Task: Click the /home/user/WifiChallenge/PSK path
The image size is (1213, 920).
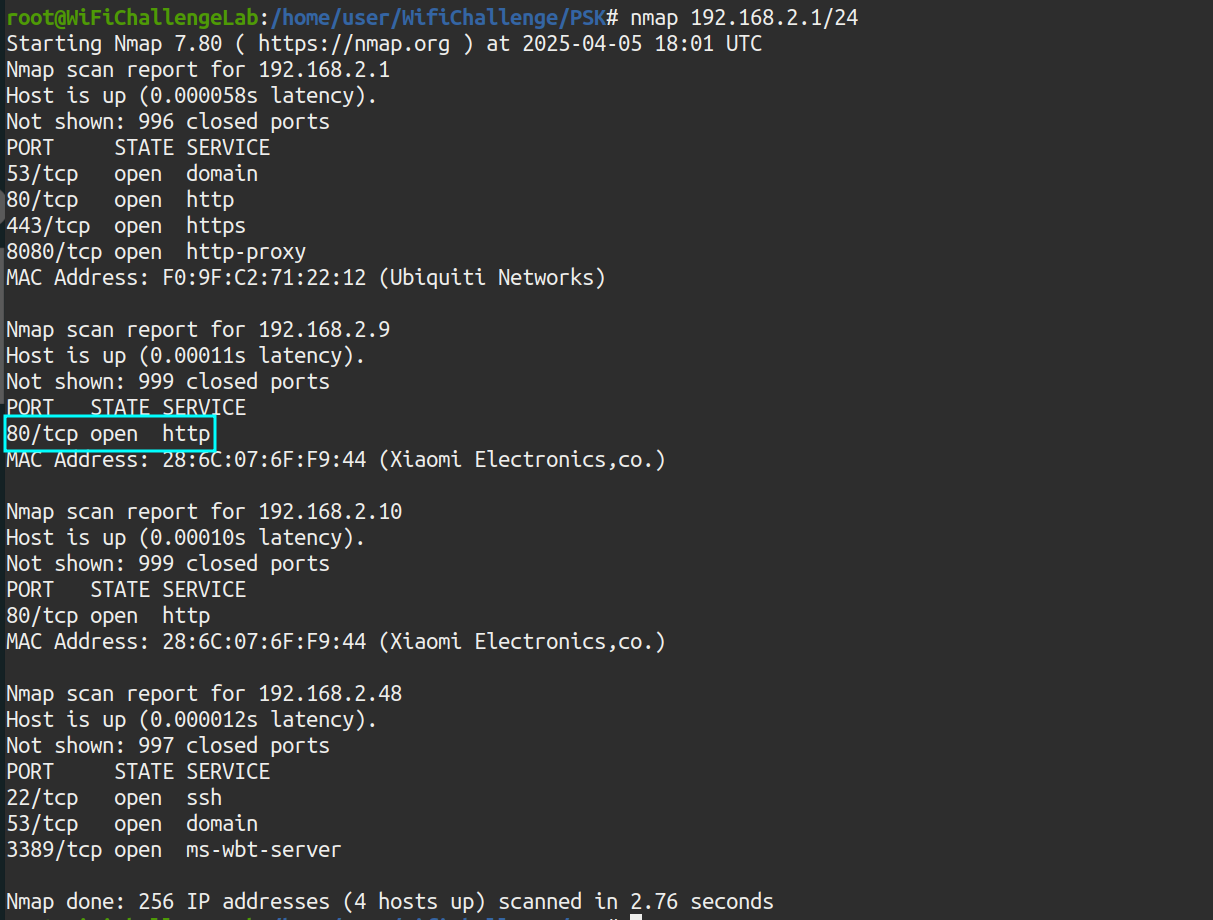Action: tap(436, 18)
